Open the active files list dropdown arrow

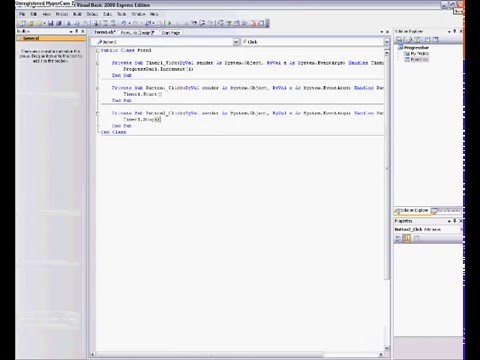pyautogui.click(x=382, y=32)
